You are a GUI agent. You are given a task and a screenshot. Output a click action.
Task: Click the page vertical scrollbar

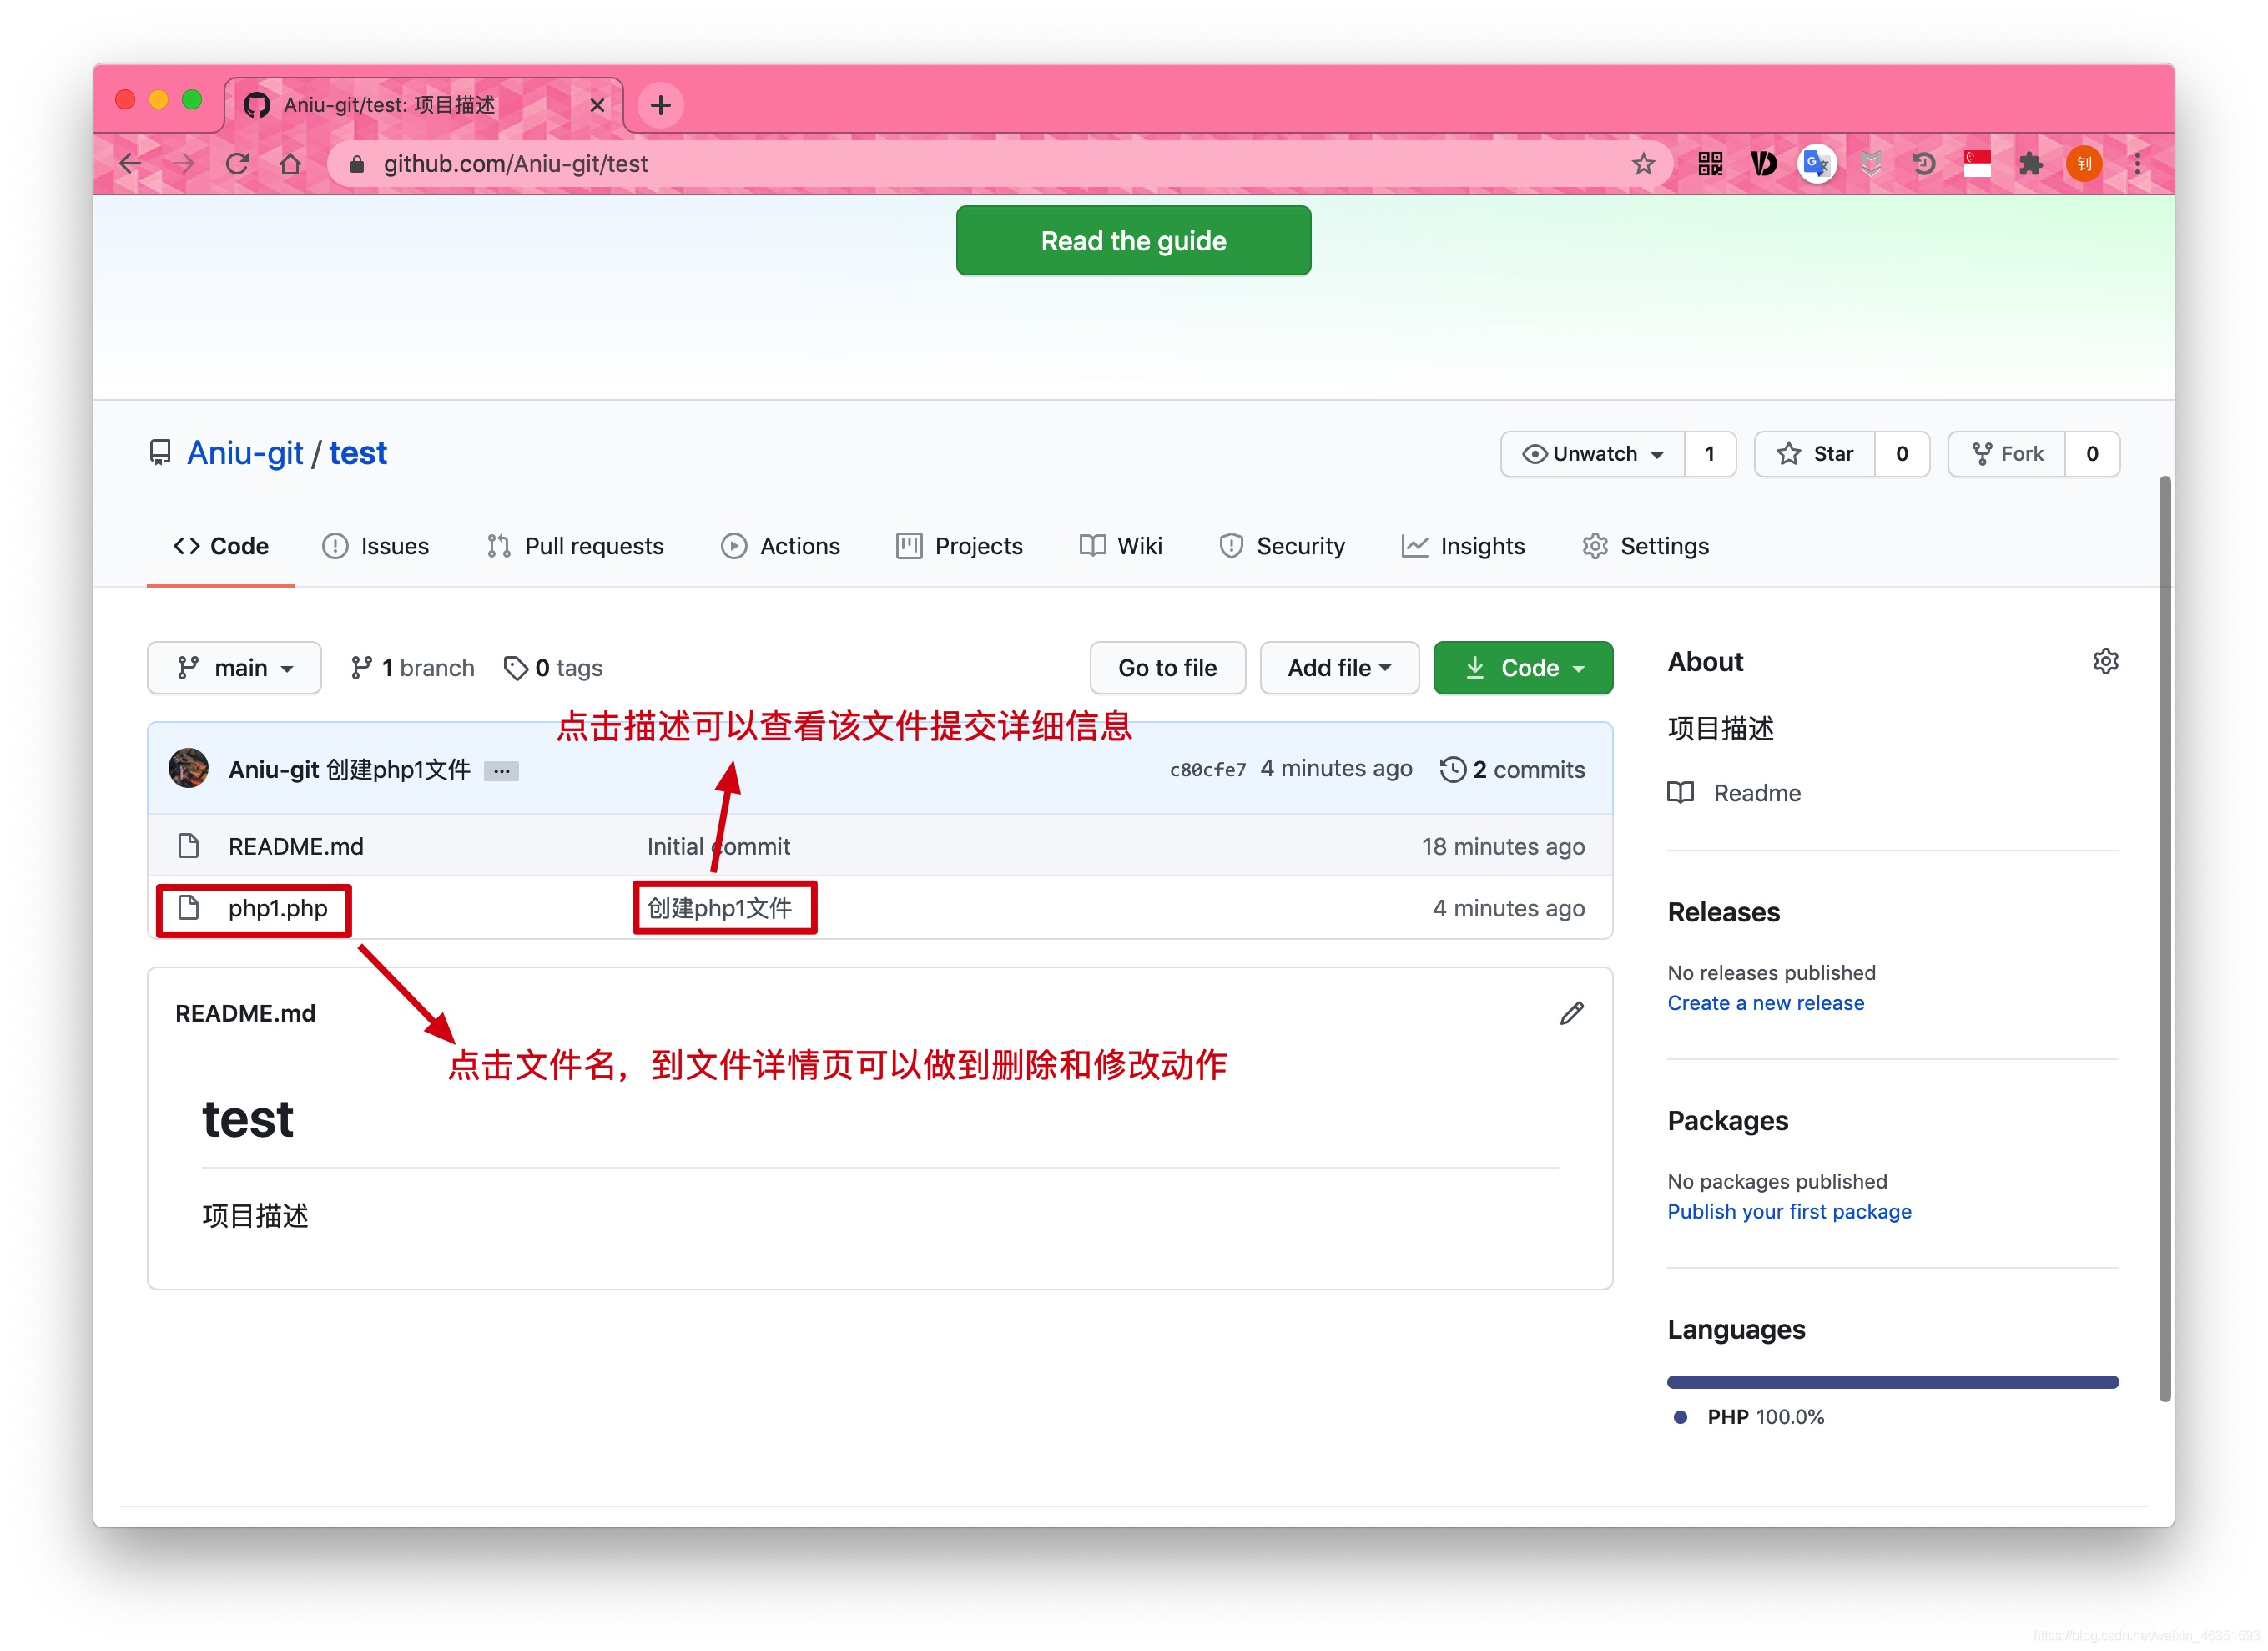tap(2165, 938)
